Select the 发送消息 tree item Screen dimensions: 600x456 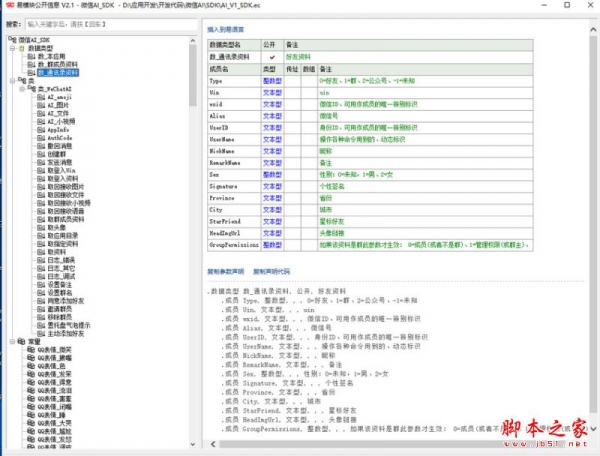click(x=61, y=161)
